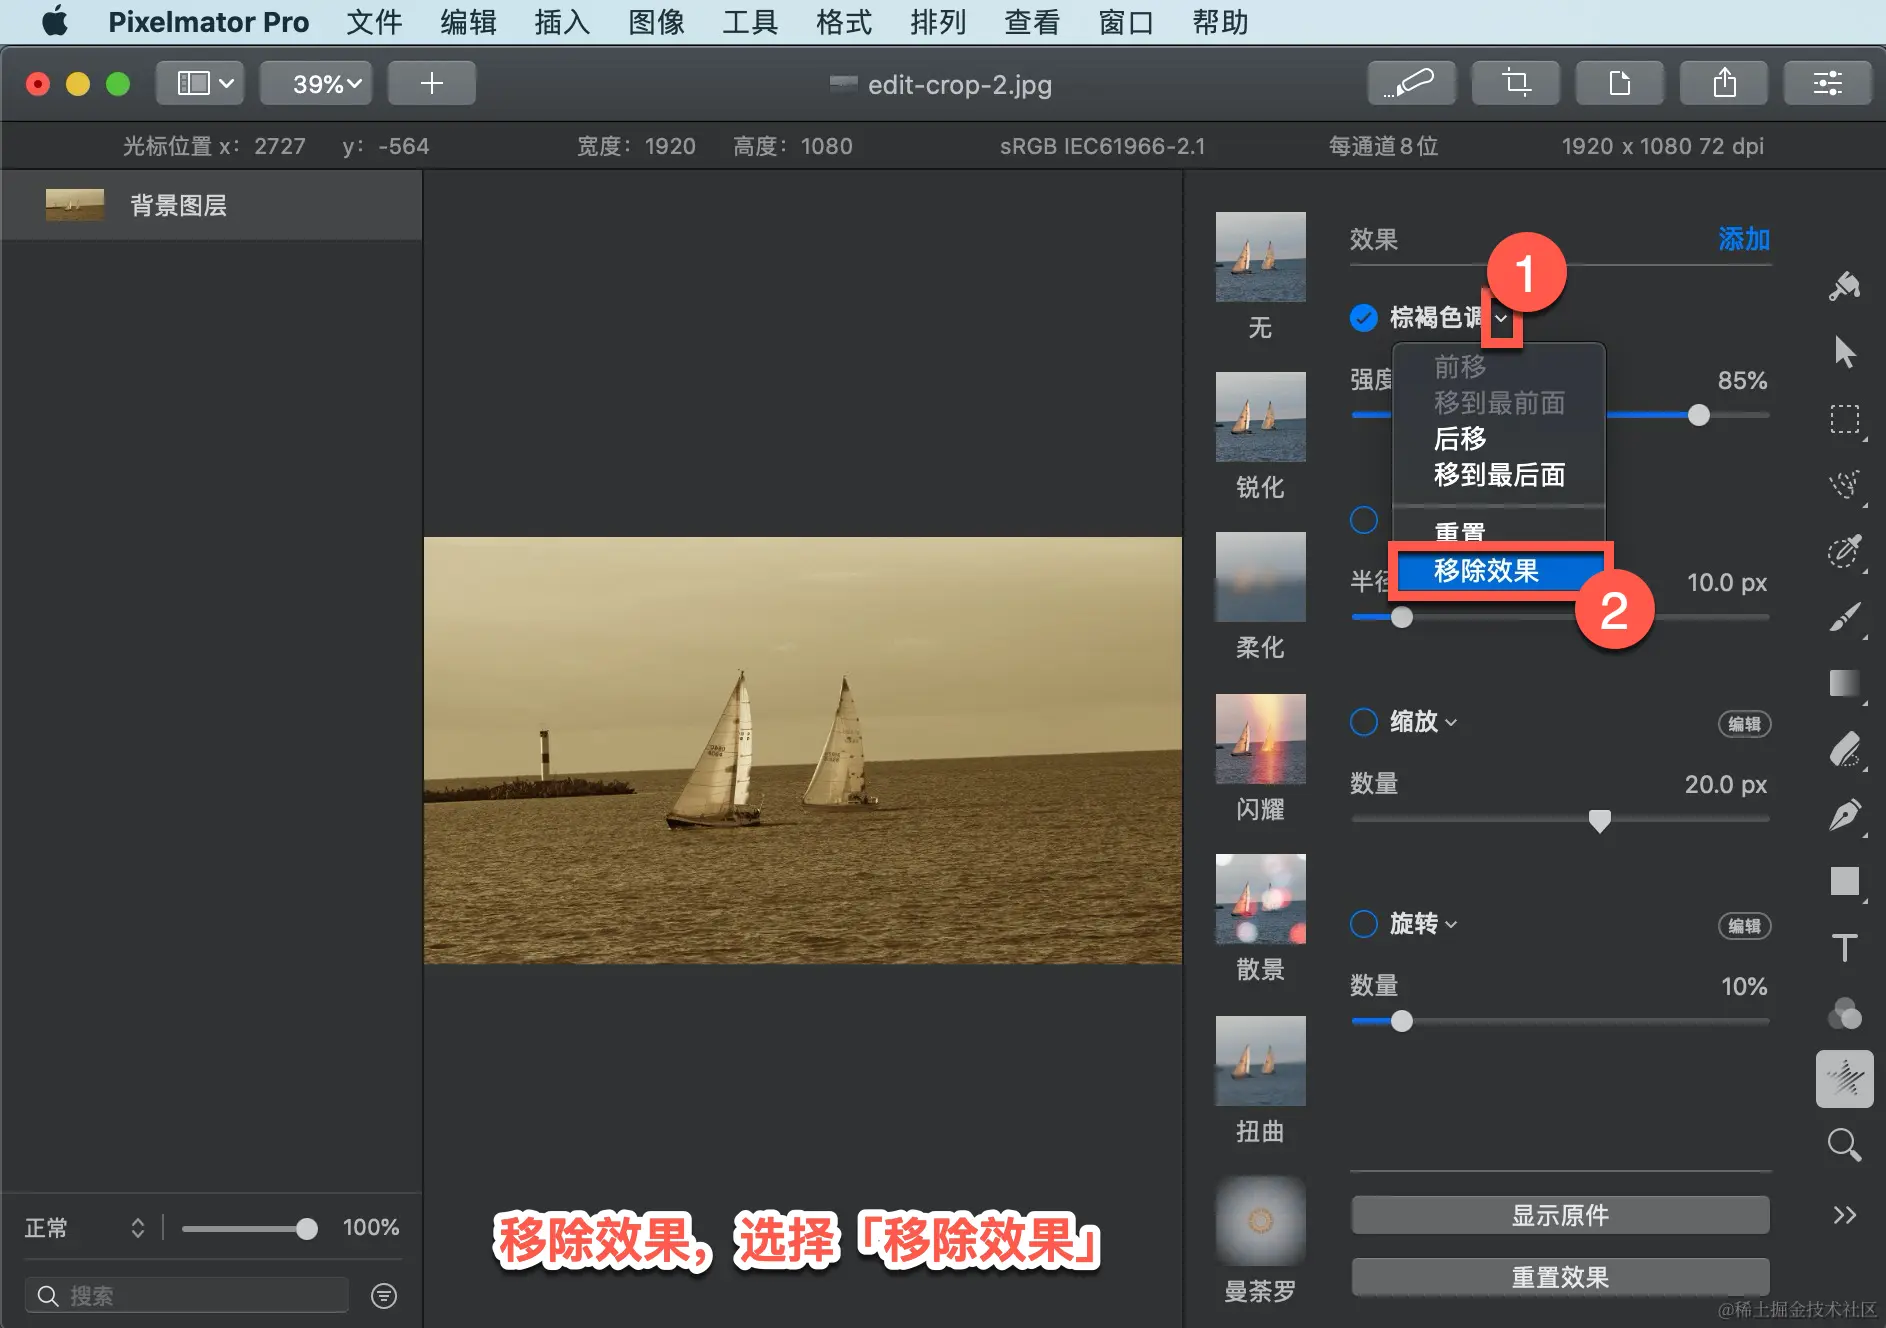Open the 旋转 effect dropdown chevron
Image resolution: width=1886 pixels, height=1328 pixels.
pyautogui.click(x=1451, y=925)
